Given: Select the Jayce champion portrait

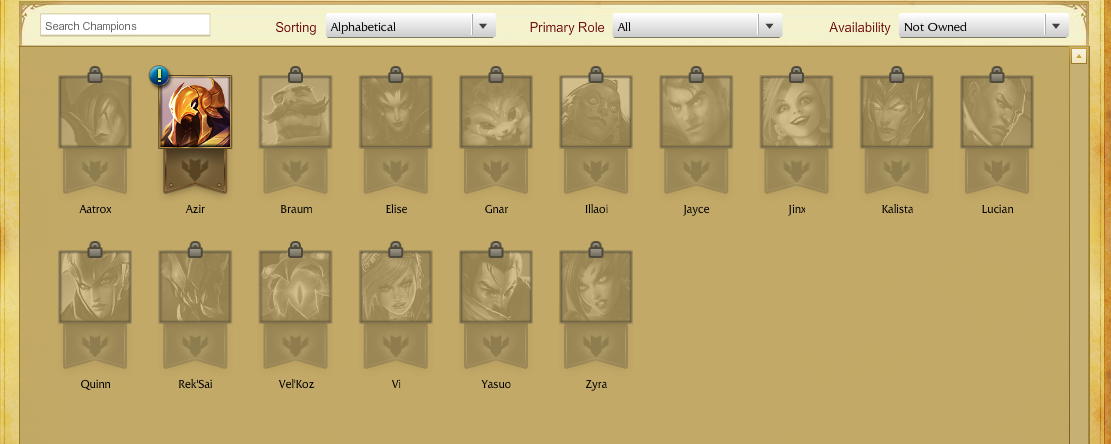Looking at the screenshot, I should [x=696, y=112].
